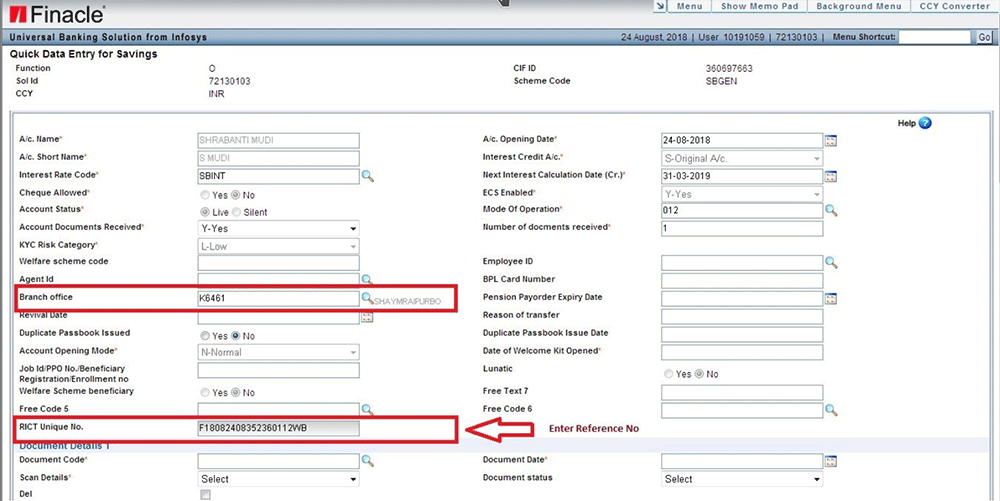Open calendar for Next Interest Calculation Date

[830, 176]
